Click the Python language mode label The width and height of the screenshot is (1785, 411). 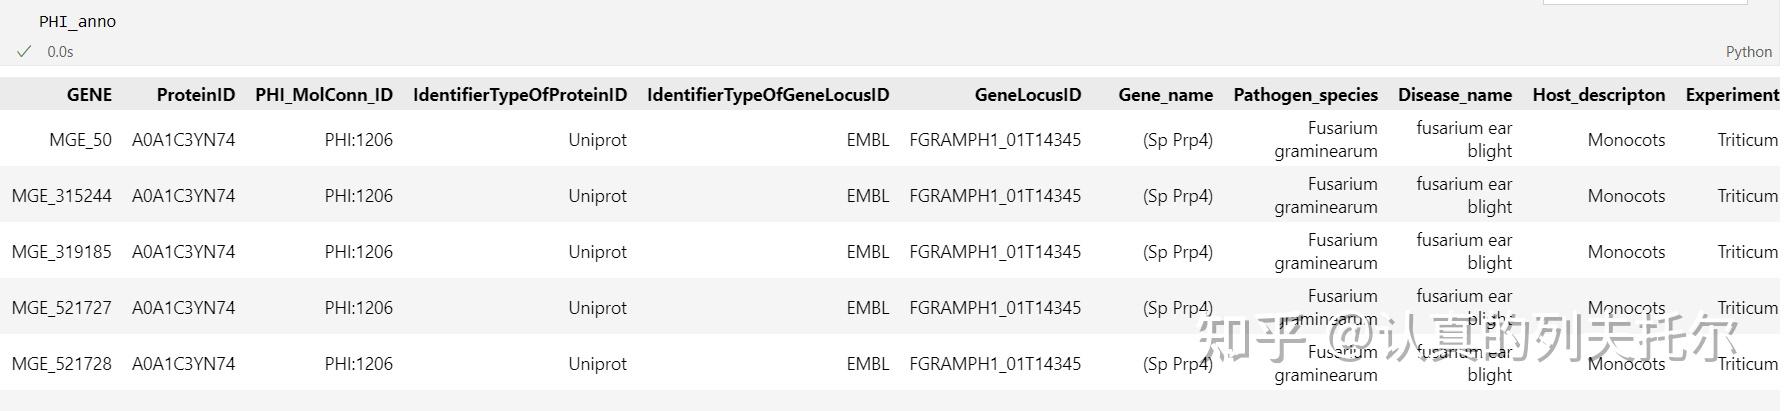click(1748, 51)
